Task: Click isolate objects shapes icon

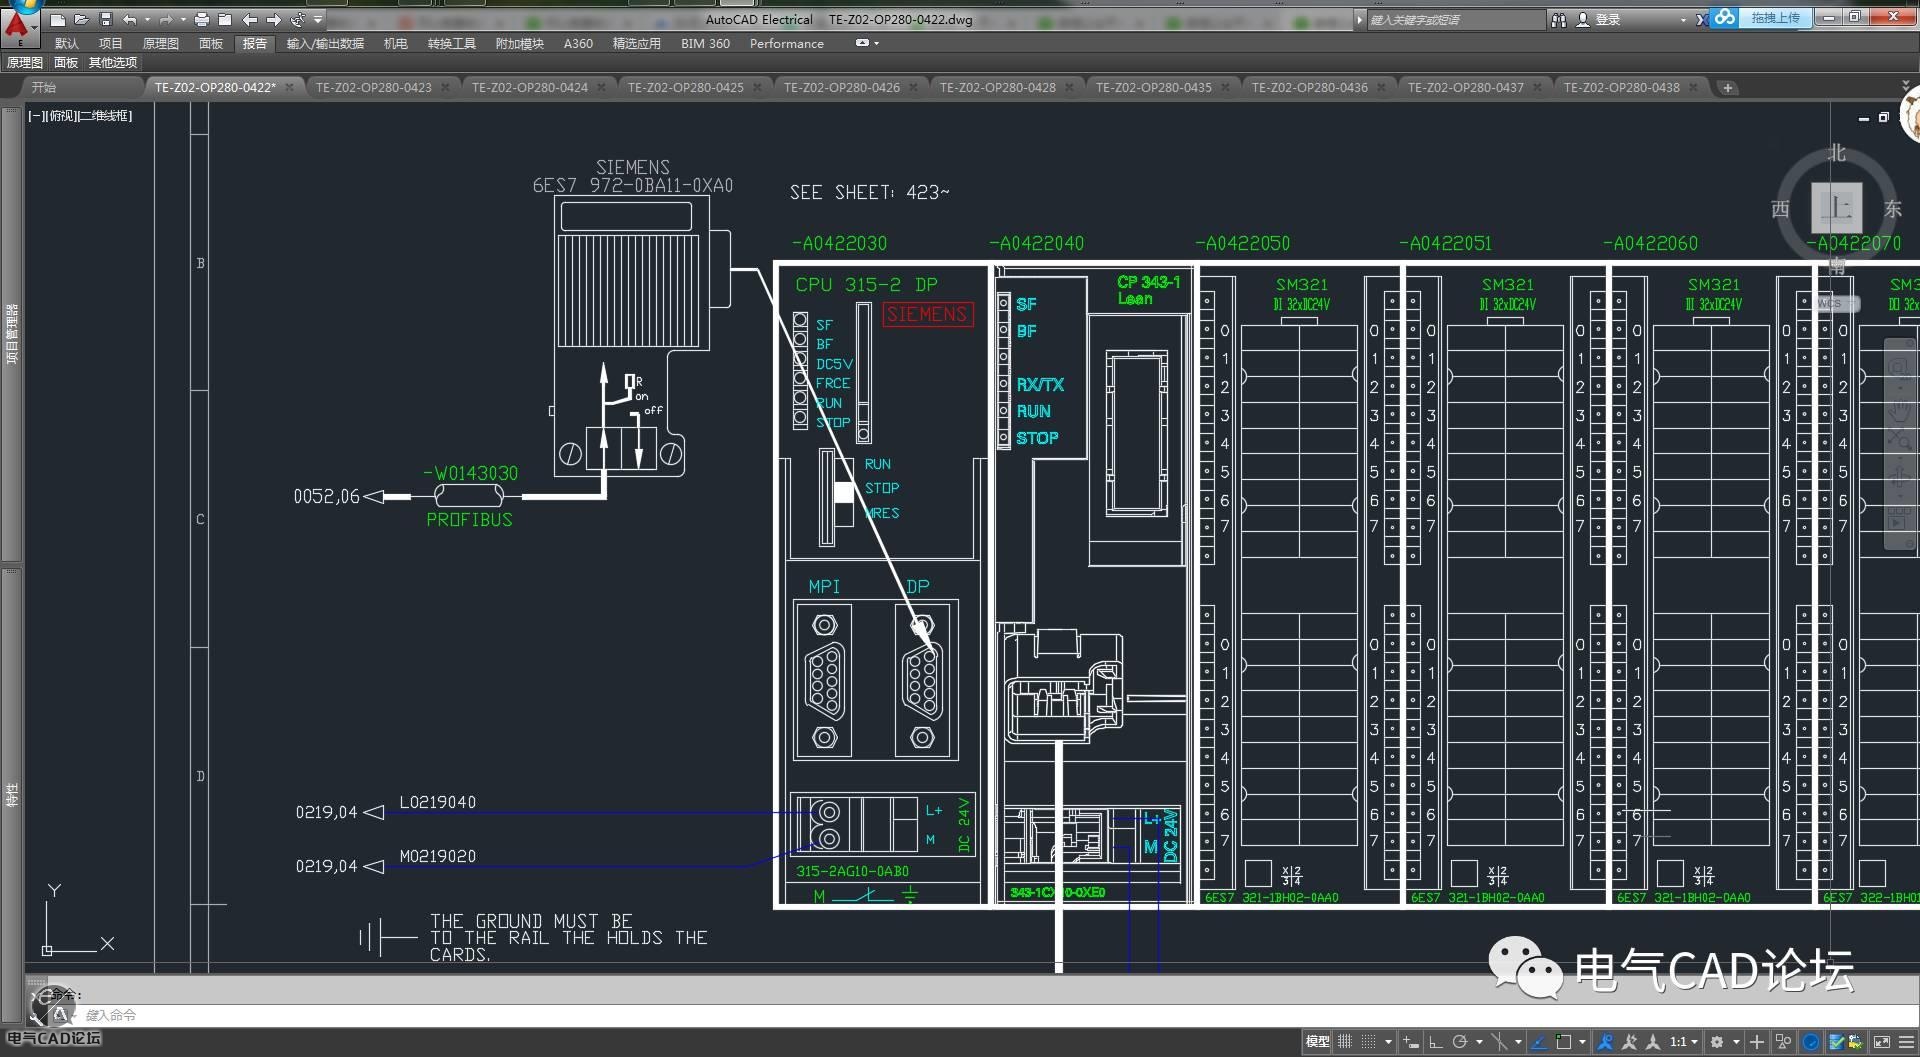Action: (1783, 1042)
